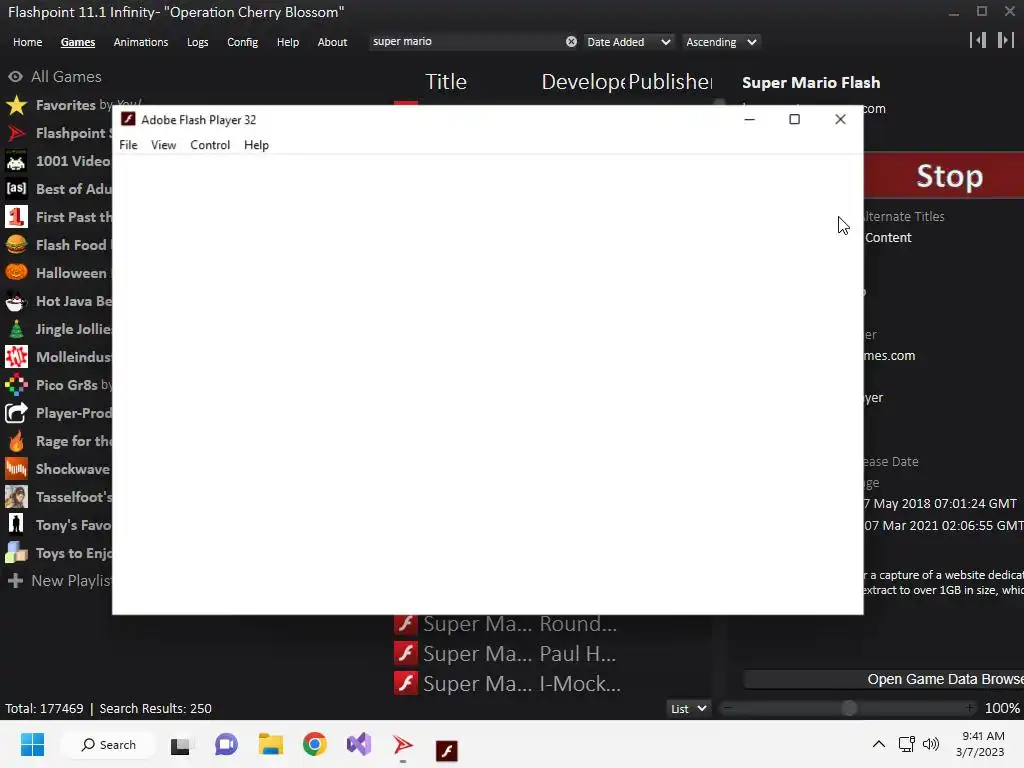Select the Best of Adult Swim [as] icon
The image size is (1024, 768).
point(16,189)
